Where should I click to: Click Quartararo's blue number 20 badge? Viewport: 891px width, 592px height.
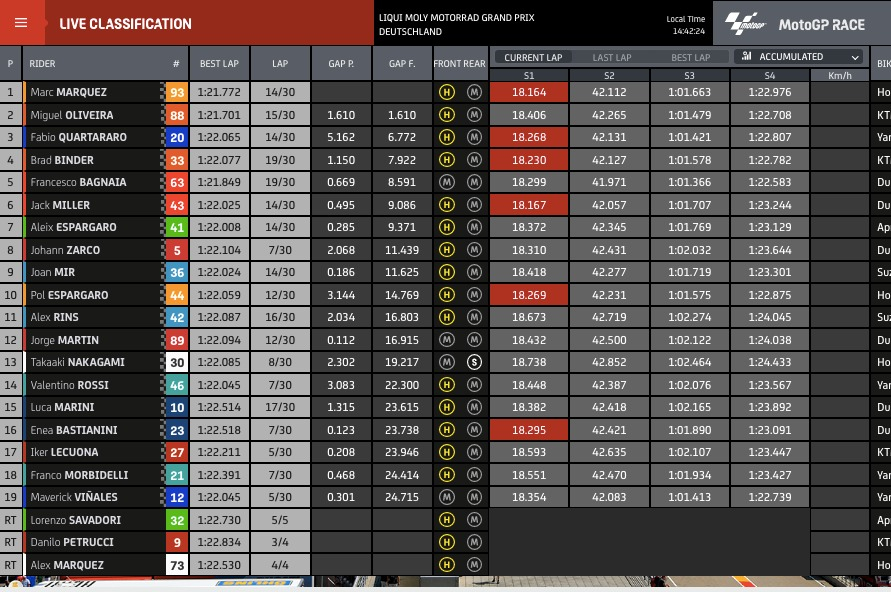click(x=176, y=137)
